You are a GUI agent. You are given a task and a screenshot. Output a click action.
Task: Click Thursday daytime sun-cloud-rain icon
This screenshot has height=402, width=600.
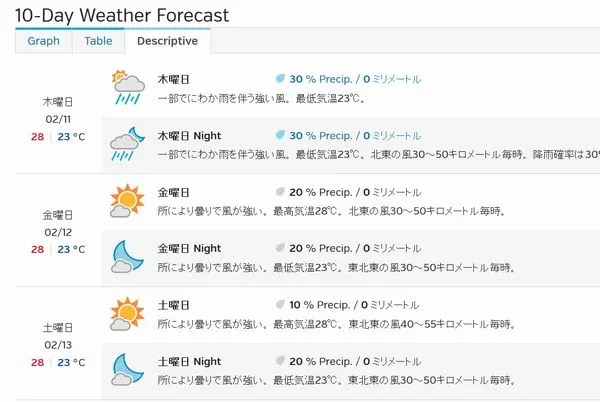(x=128, y=87)
